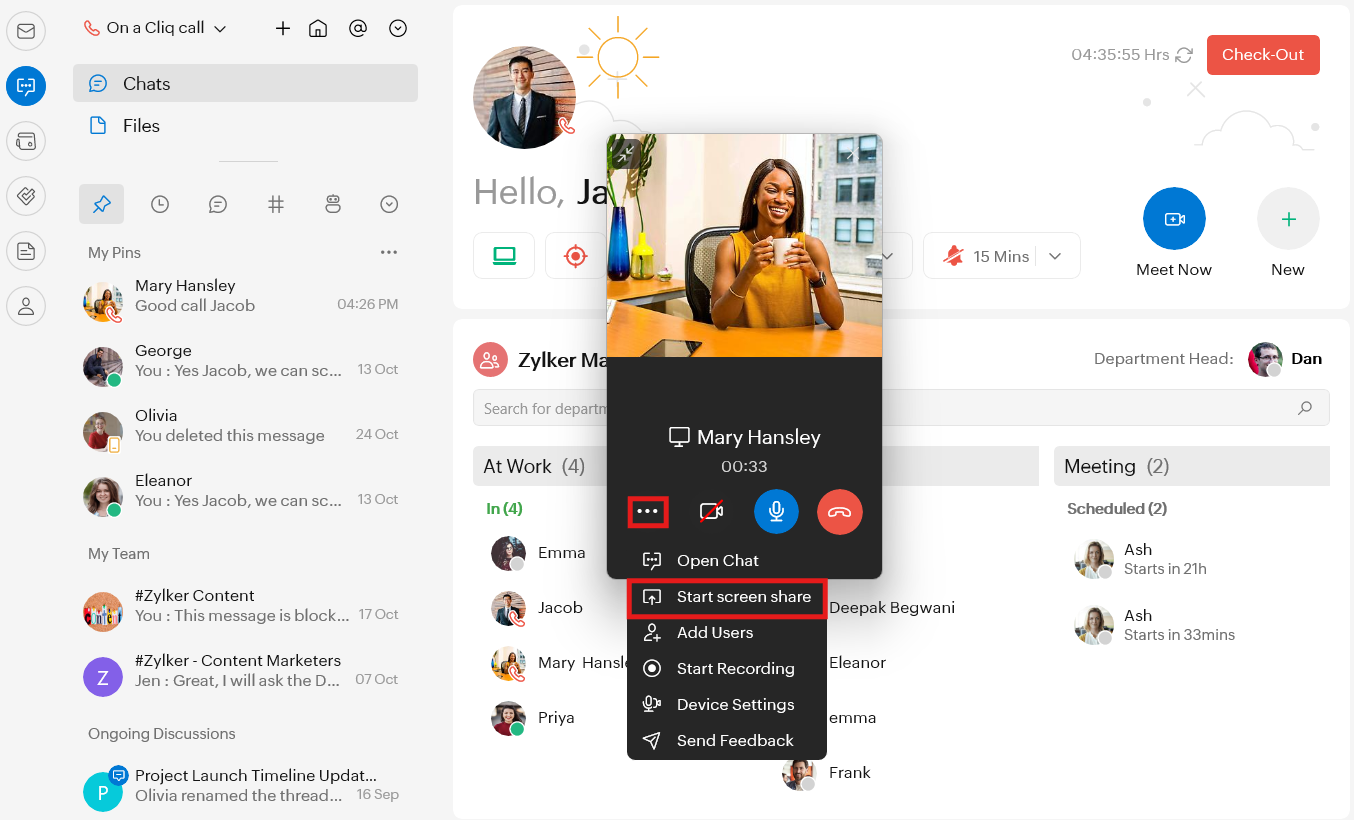Open the notes document icon in left rail
The height and width of the screenshot is (820, 1354).
[26, 251]
